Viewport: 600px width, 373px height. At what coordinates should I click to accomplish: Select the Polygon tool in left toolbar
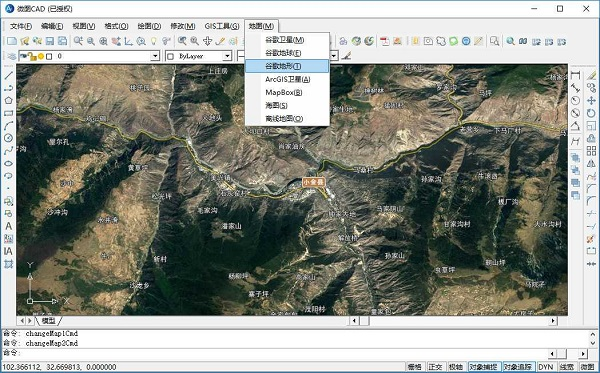point(8,100)
